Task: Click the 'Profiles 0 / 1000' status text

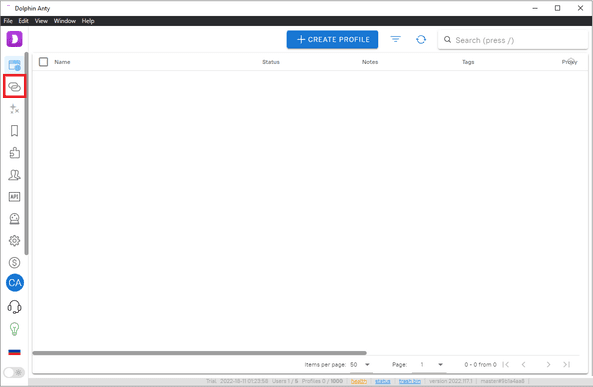Action: [x=322, y=381]
